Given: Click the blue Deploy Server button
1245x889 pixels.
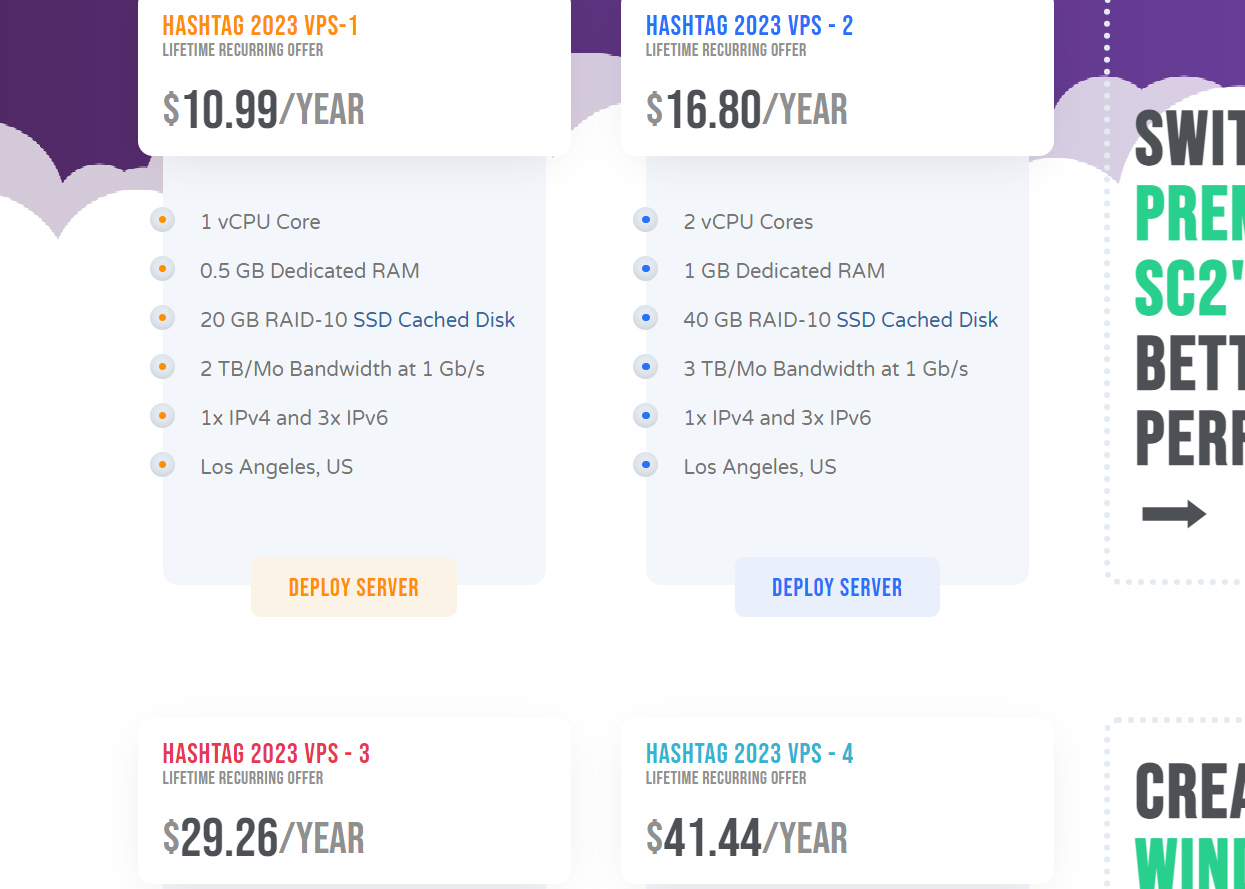Looking at the screenshot, I should pos(837,587).
